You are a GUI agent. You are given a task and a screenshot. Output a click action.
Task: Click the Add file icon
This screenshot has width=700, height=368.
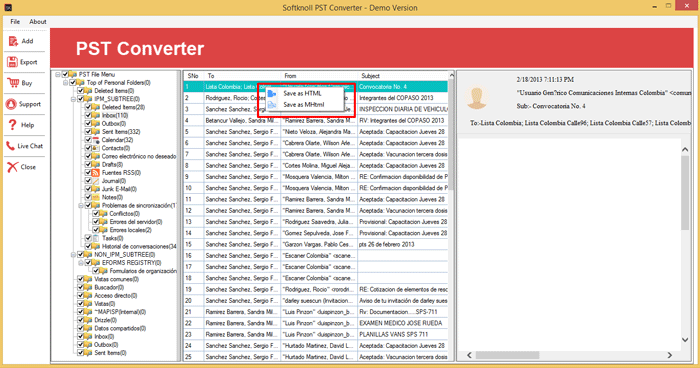13,41
